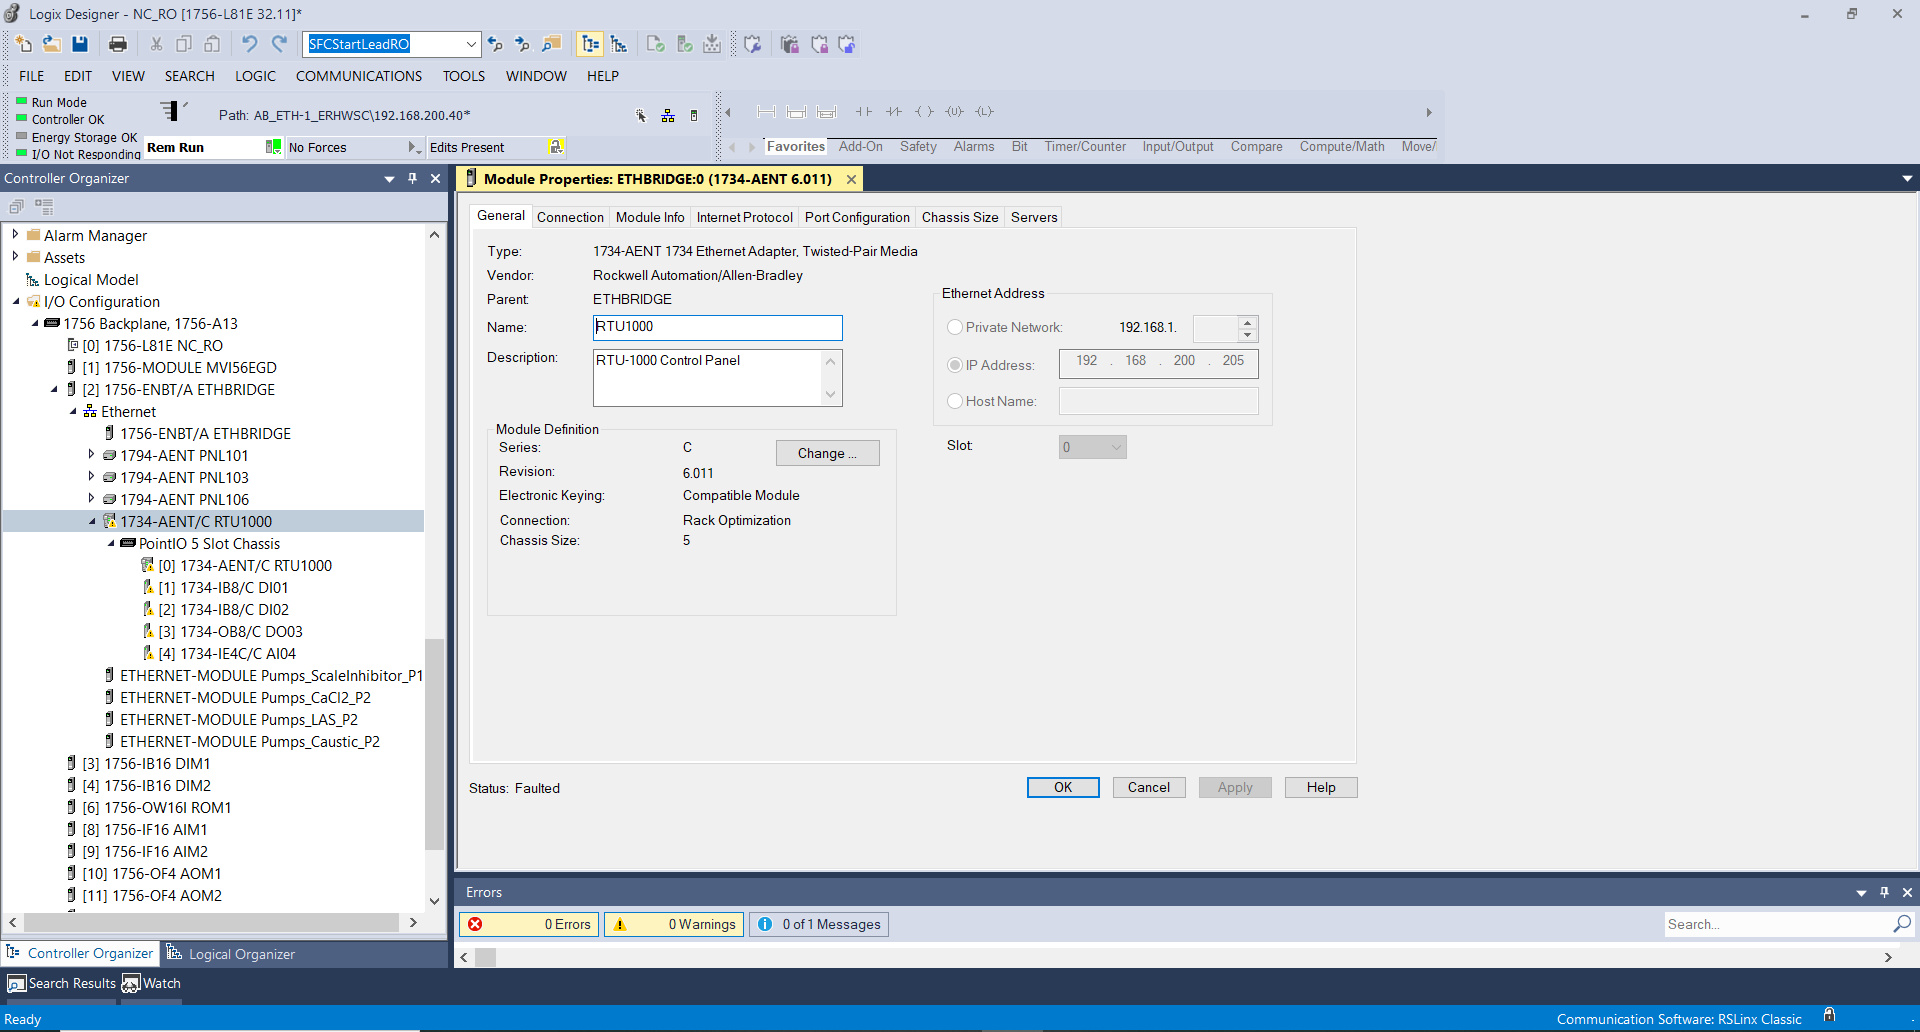The width and height of the screenshot is (1920, 1032).
Task: Click the Help button
Action: pos(1321,787)
